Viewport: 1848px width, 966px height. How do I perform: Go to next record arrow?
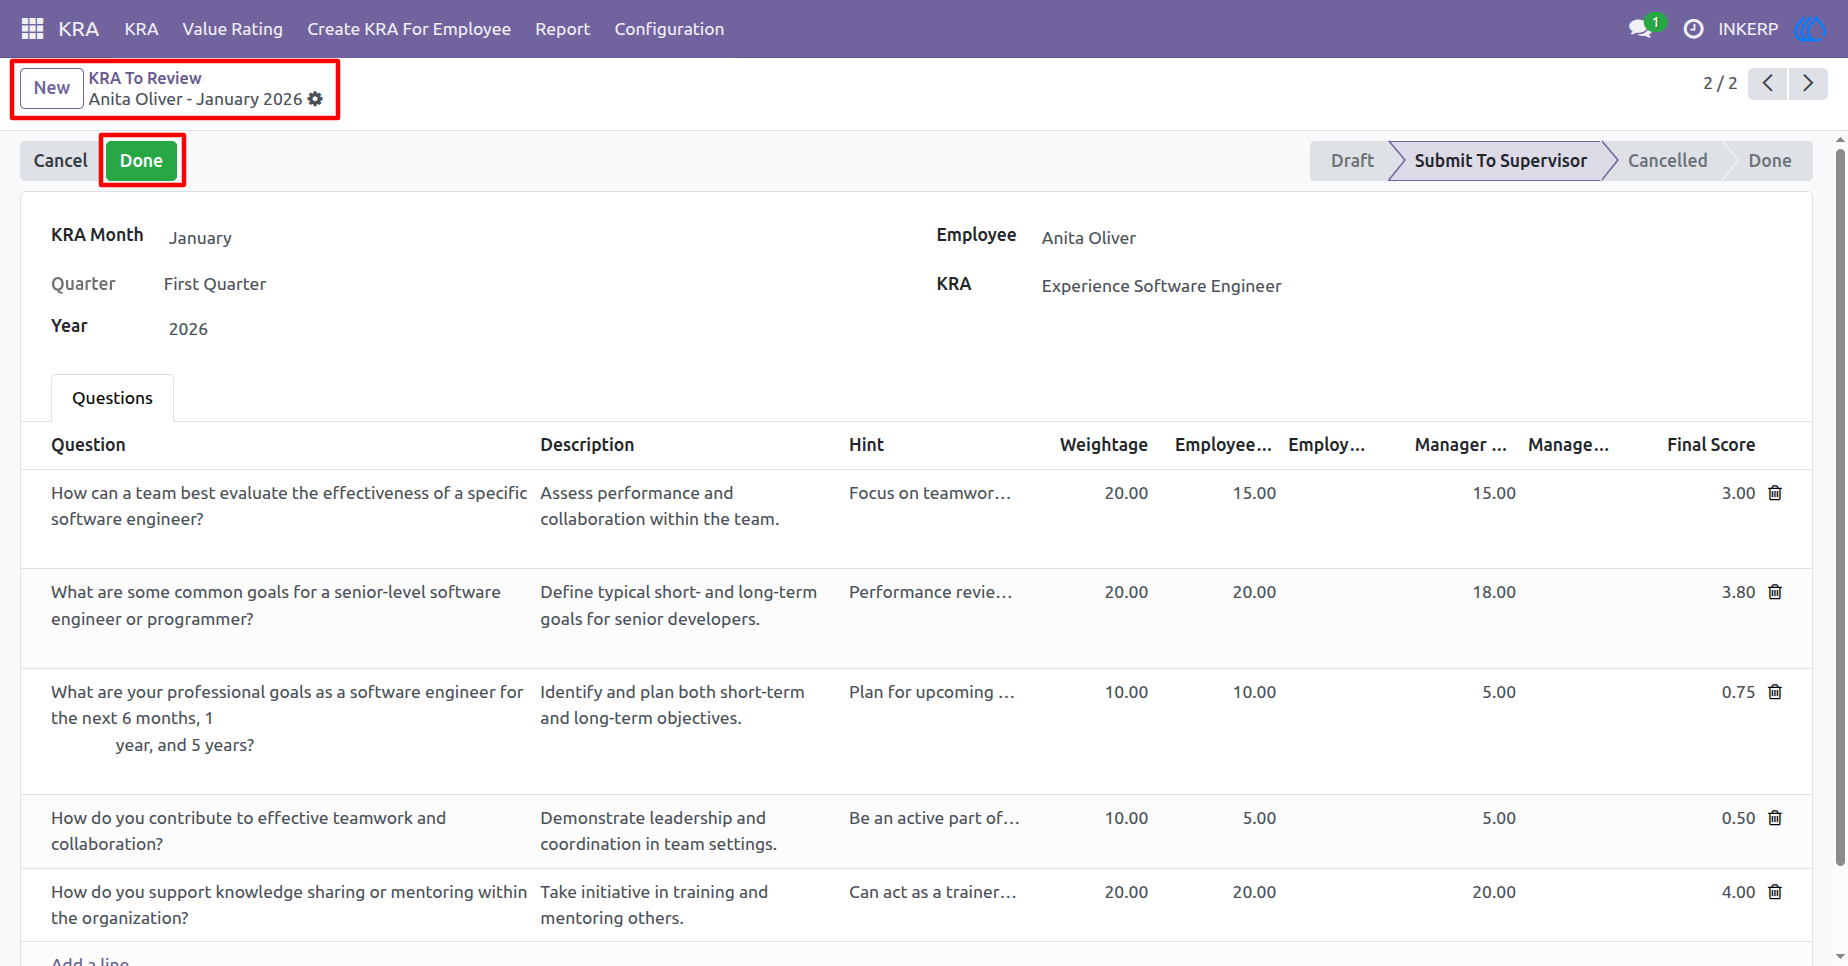coord(1808,83)
